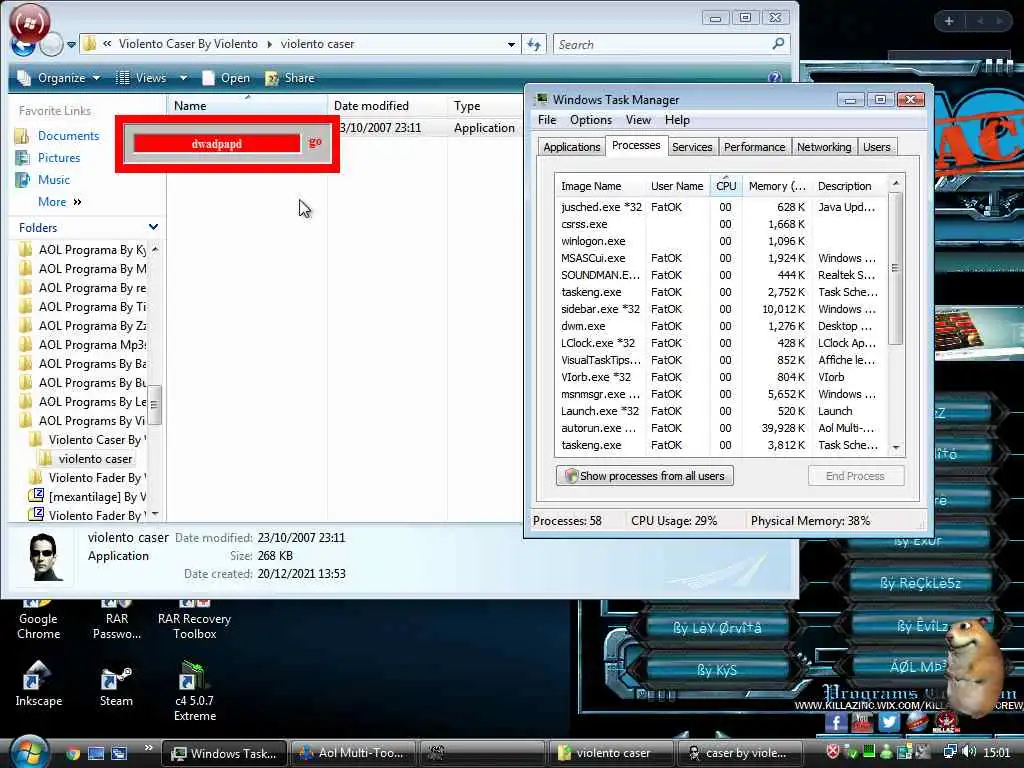Click the Windows Start orb
Image resolution: width=1024 pixels, height=768 pixels.
[27, 752]
